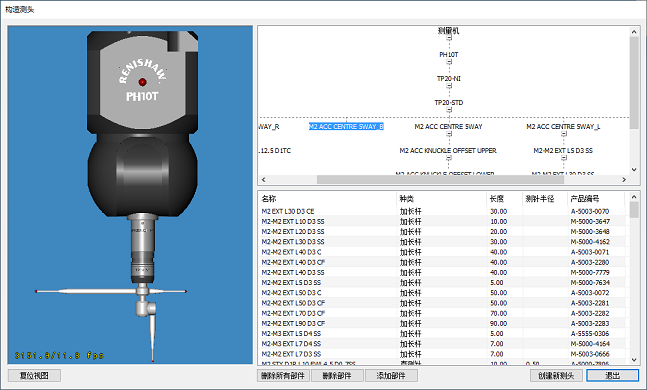The width and height of the screenshot is (647, 390).
Task: Select the M2-M2 EXT L40 D3 SS row
Action: tap(442, 272)
